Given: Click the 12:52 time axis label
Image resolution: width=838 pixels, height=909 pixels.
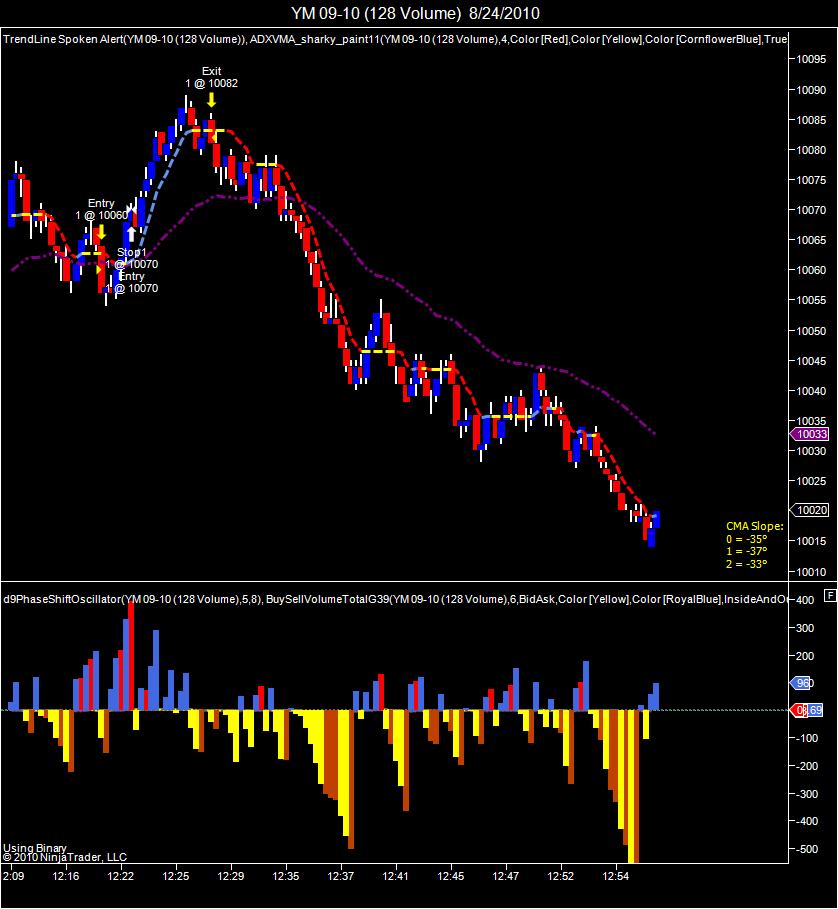Looking at the screenshot, I should click(560, 876).
